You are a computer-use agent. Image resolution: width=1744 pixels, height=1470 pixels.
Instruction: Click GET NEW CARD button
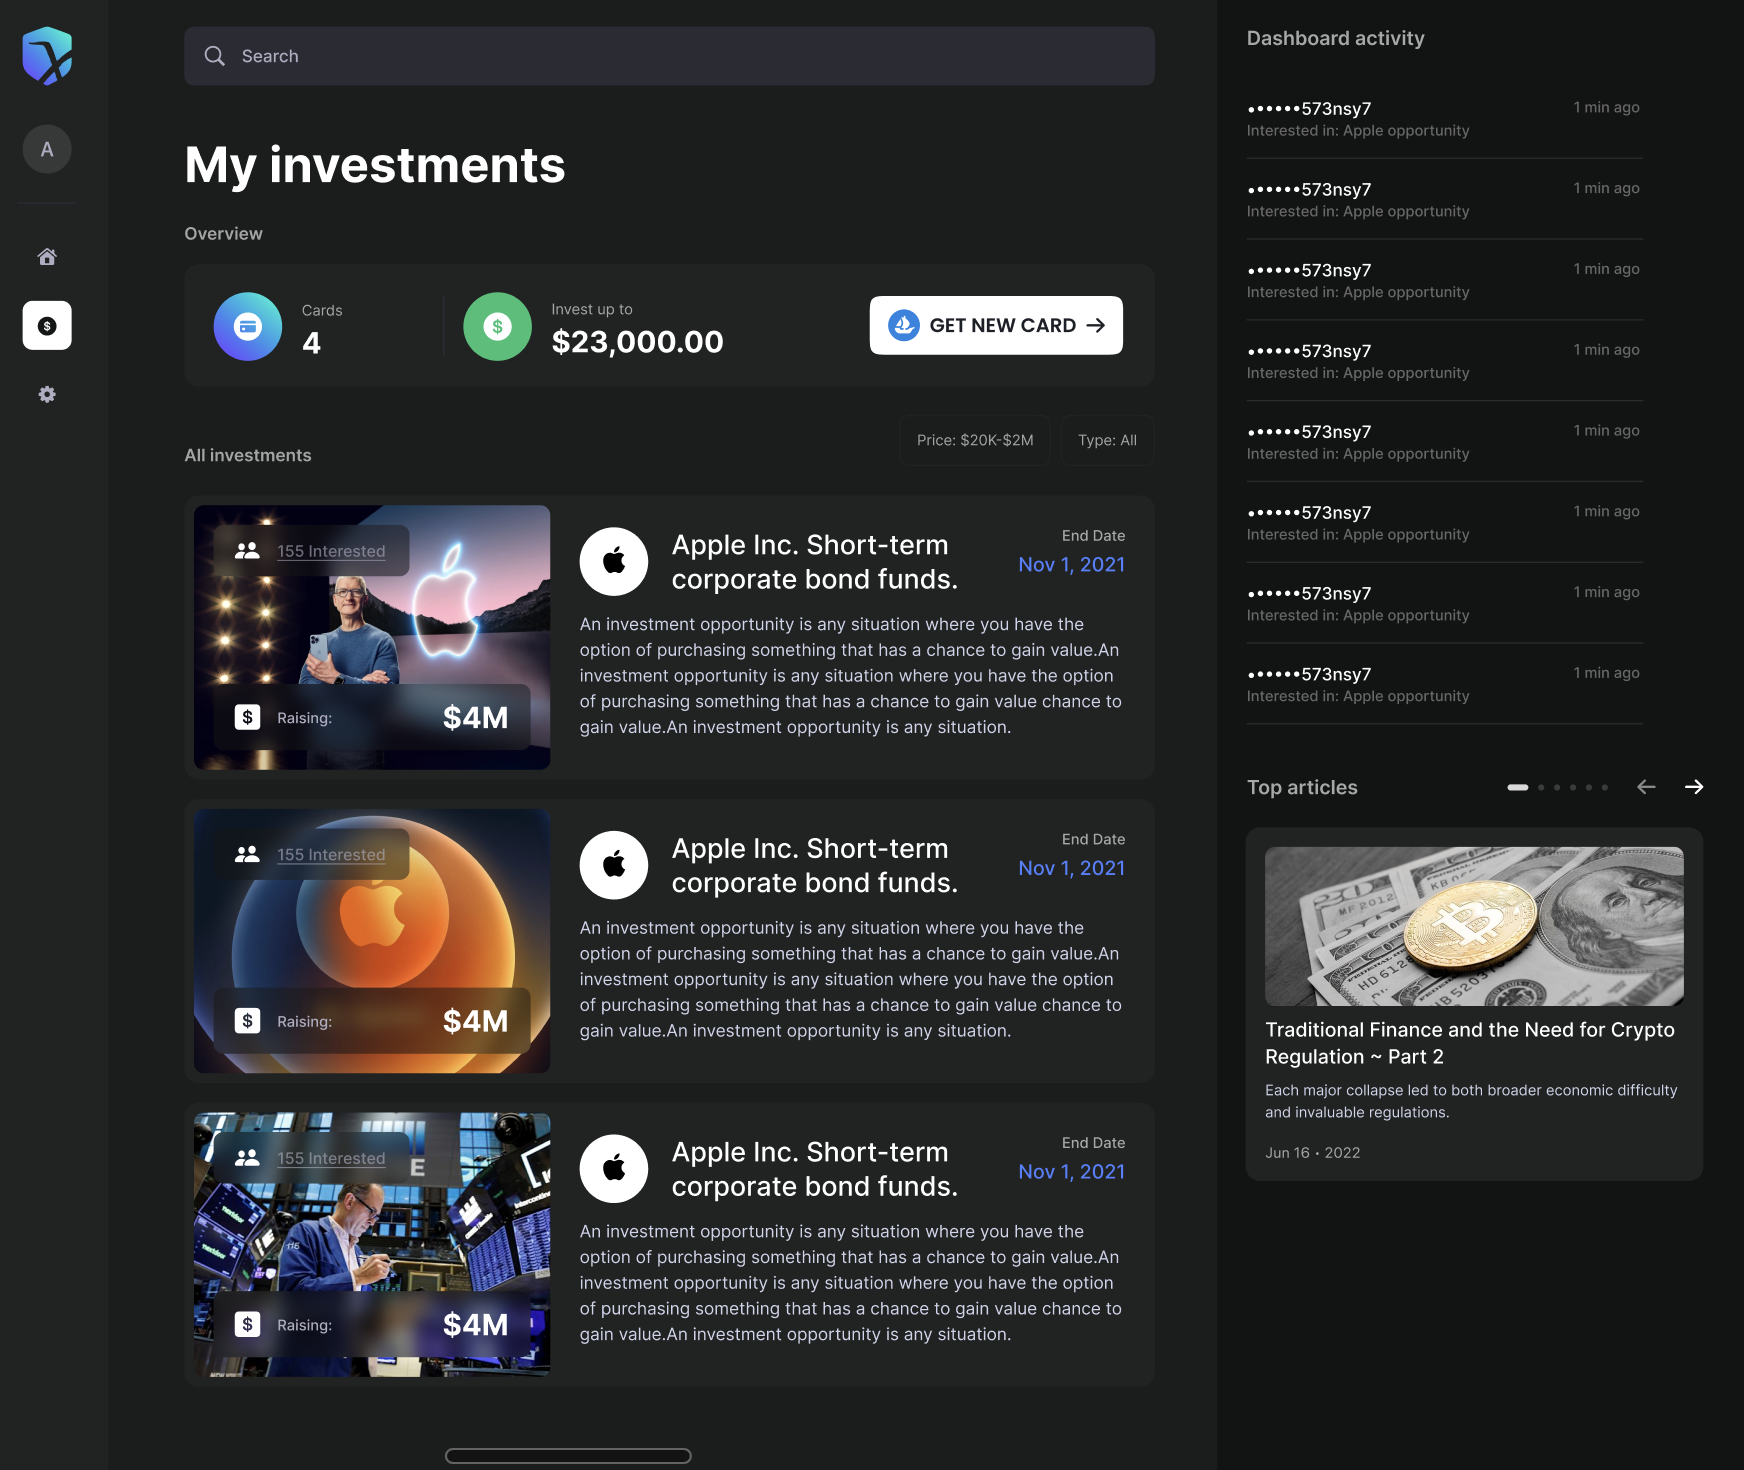pyautogui.click(x=996, y=325)
